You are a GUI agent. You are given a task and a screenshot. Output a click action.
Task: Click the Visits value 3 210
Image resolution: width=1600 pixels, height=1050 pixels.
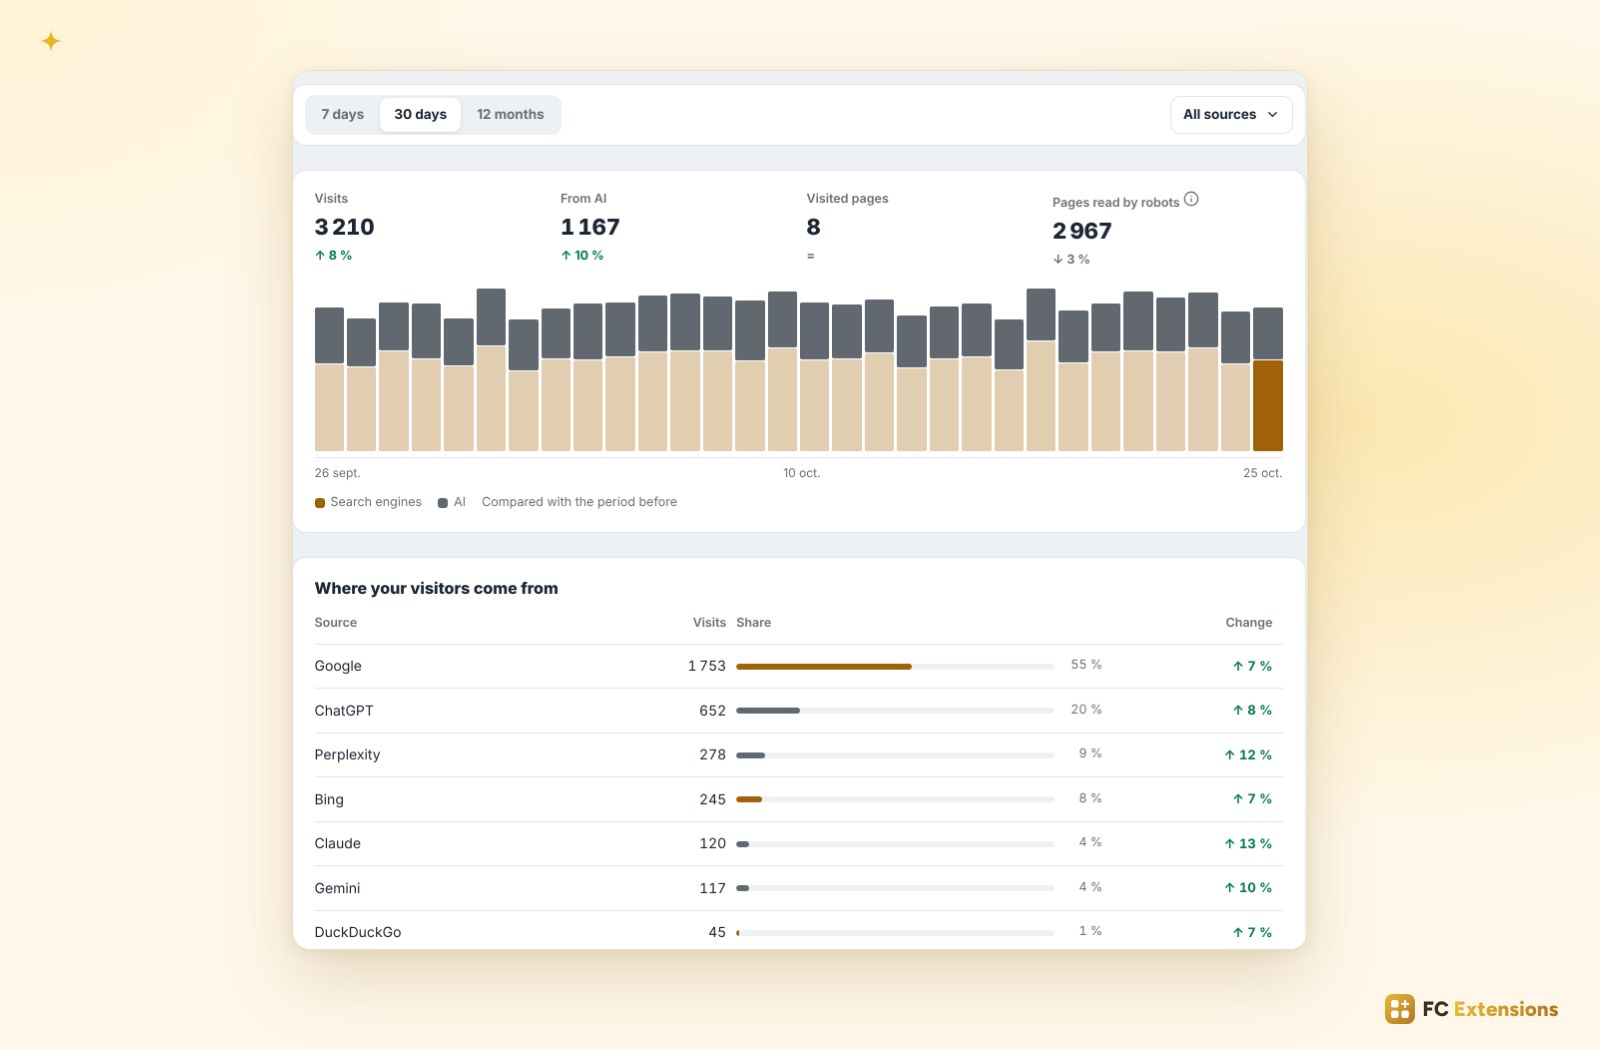click(x=344, y=227)
